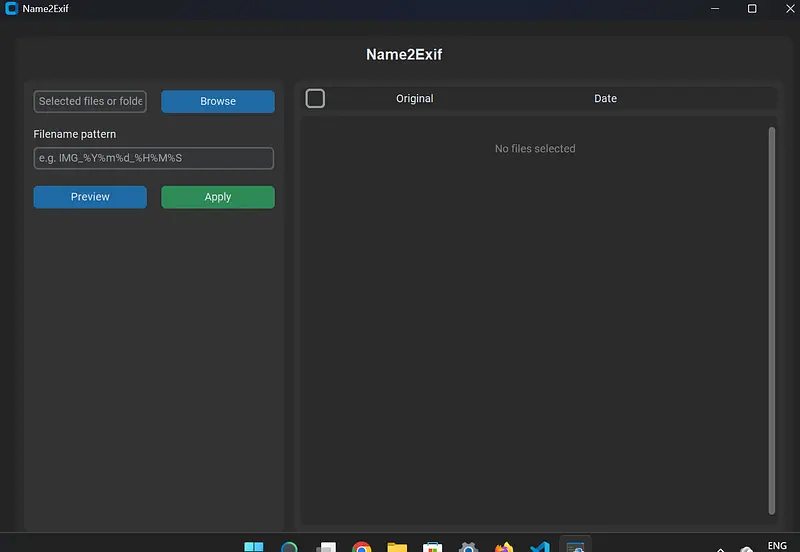Click the ENG language indicator
Screen dimensions: 800x552
point(776,545)
